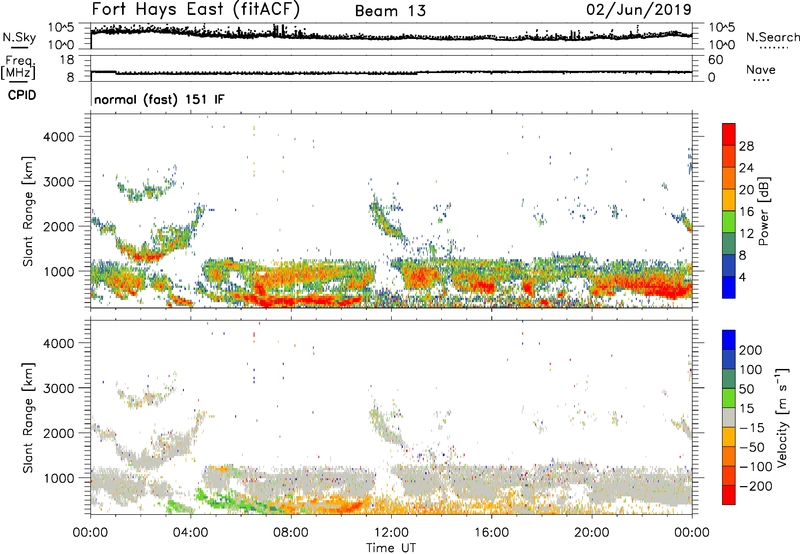
Task: Click the noise sky trace in top panel
Action: (x=391, y=37)
